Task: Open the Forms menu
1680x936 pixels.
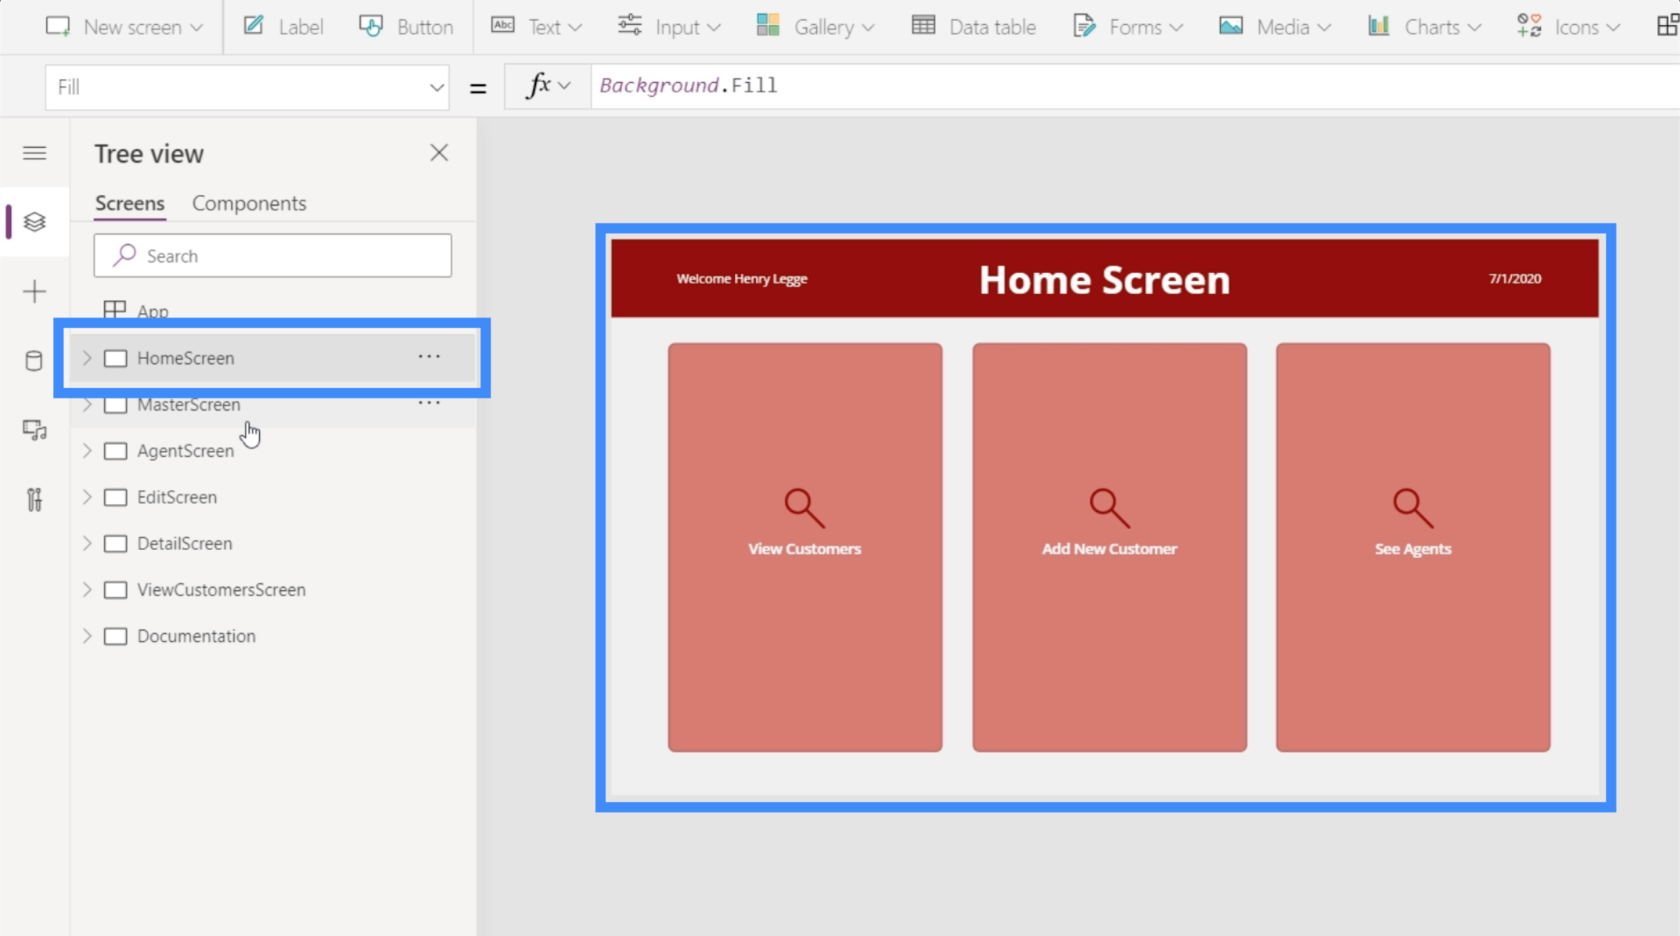Action: pos(1128,27)
